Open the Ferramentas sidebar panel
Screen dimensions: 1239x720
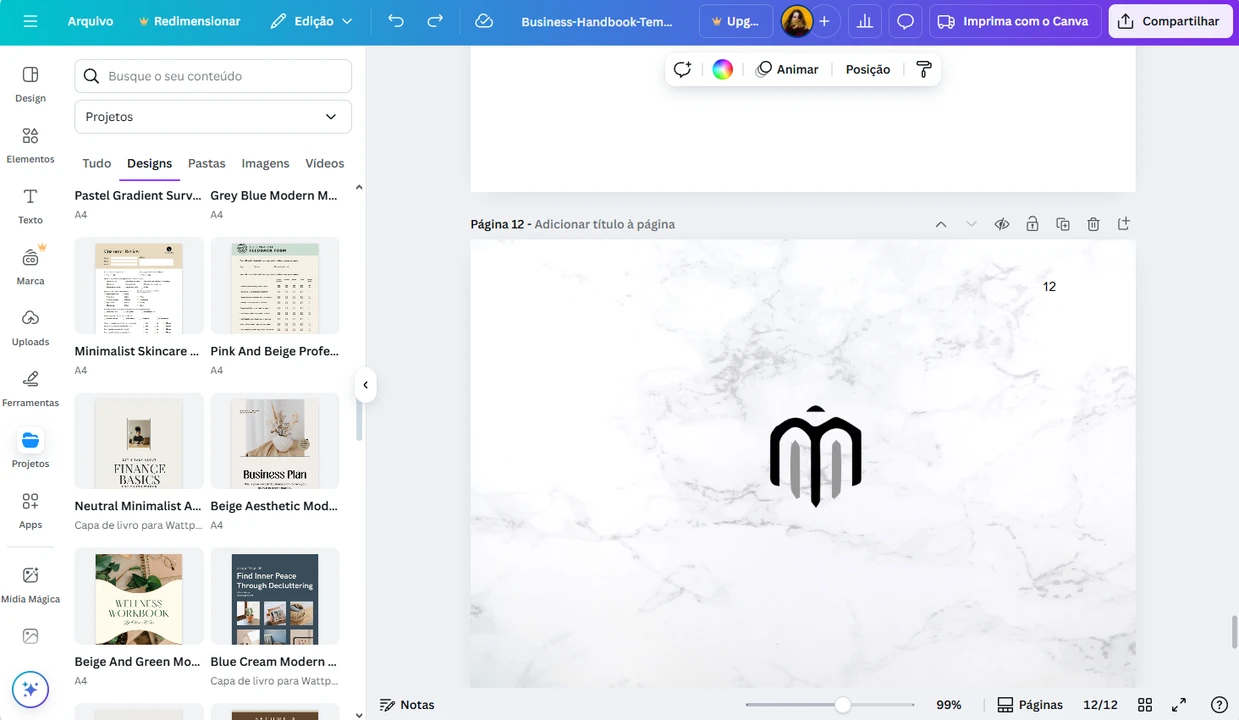[30, 389]
